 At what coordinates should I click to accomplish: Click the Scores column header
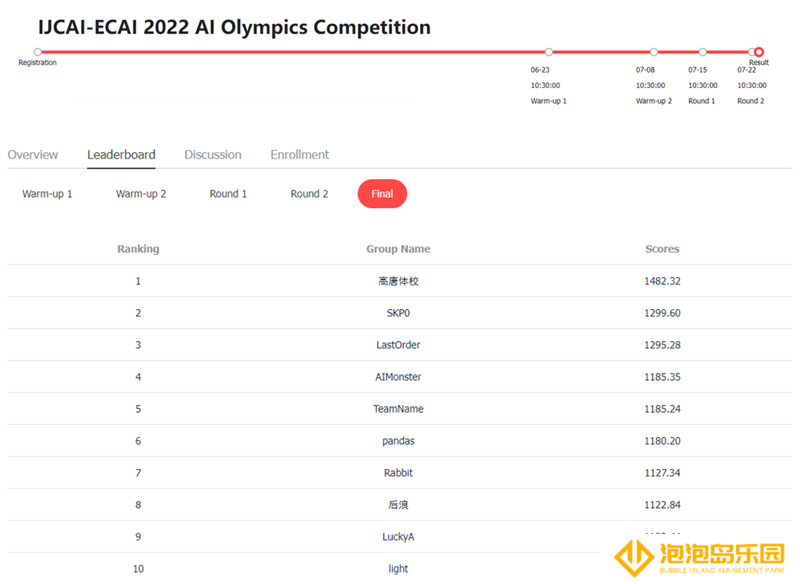(x=662, y=249)
